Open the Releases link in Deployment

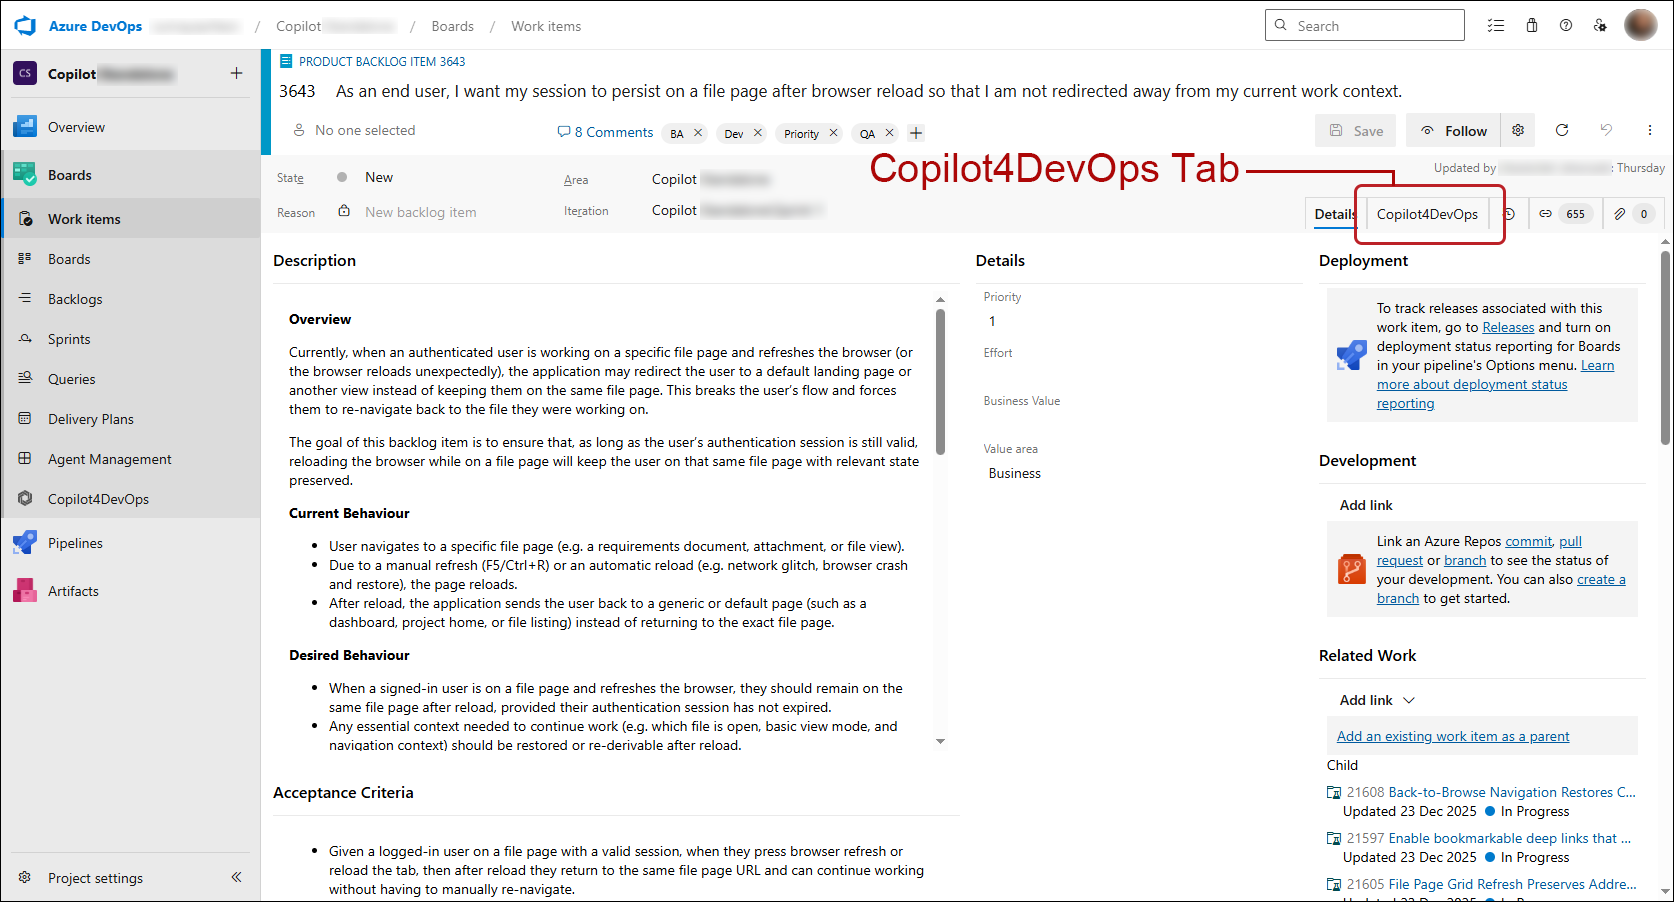click(1508, 327)
